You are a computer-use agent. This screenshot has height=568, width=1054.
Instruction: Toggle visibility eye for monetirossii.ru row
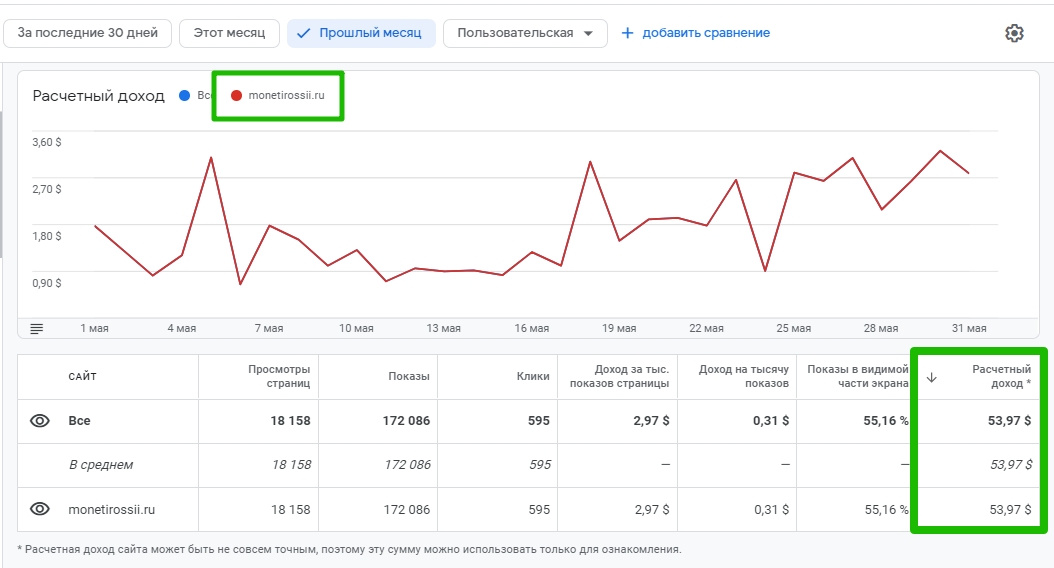(x=39, y=509)
